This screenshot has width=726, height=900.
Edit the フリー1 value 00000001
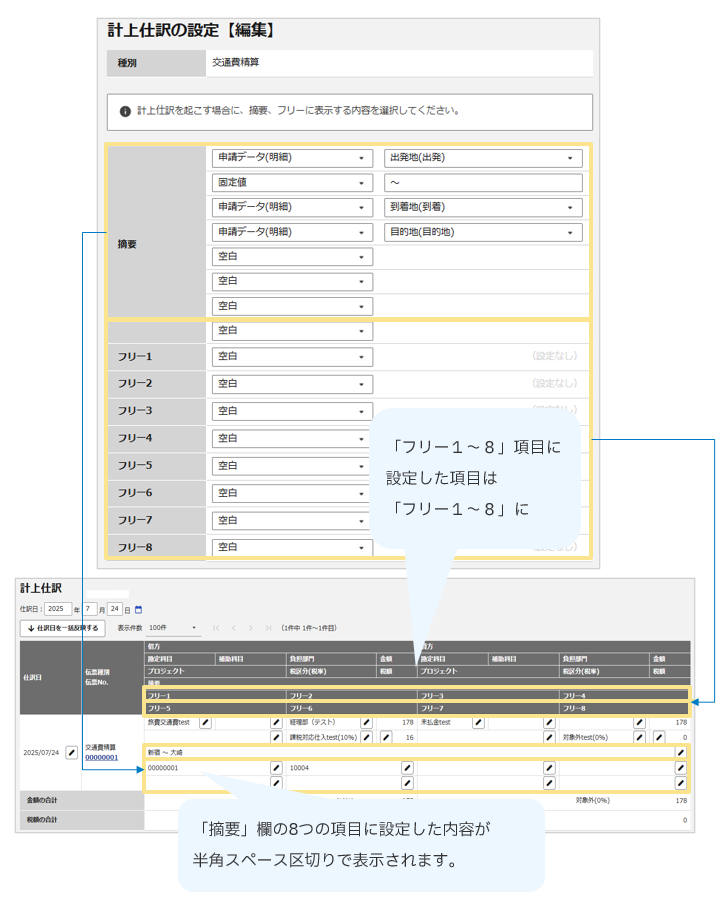point(276,767)
